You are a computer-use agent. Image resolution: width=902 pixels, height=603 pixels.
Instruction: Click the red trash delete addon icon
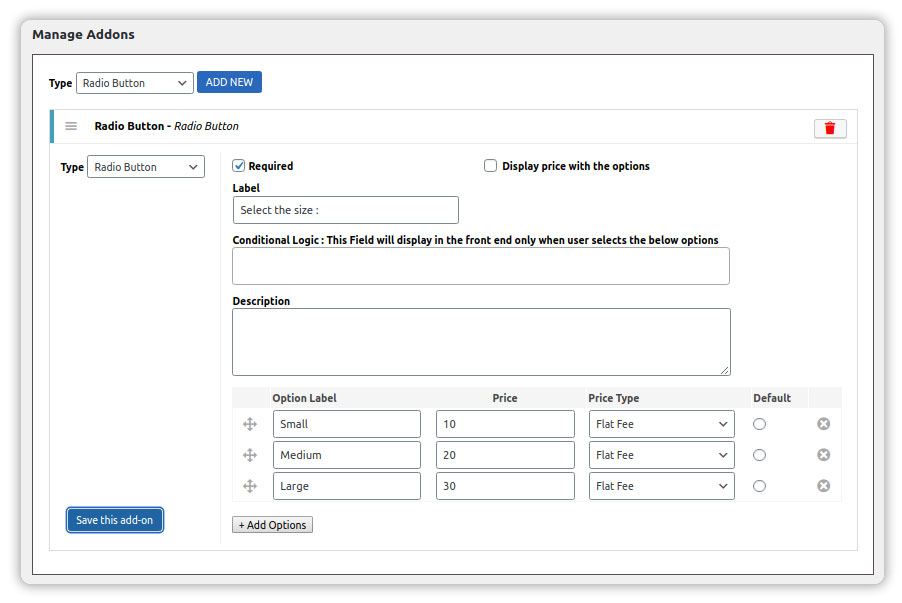(x=830, y=128)
